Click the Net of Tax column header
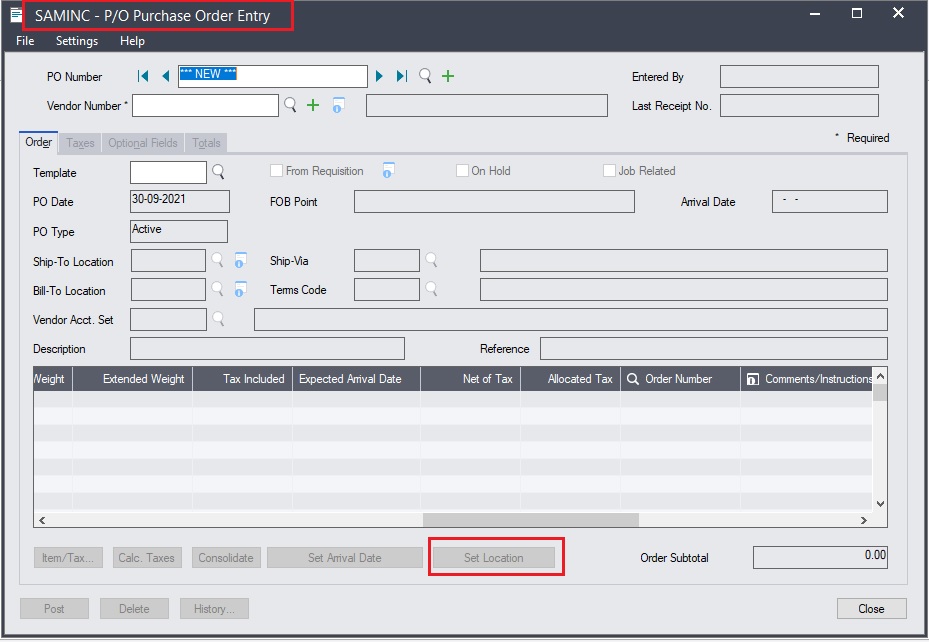Viewport: 929px width, 642px height. [x=470, y=379]
